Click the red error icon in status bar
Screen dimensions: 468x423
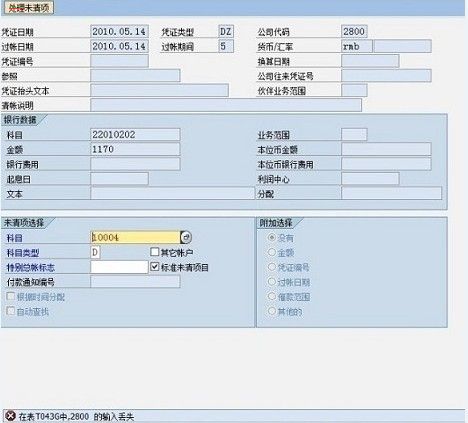(10, 416)
